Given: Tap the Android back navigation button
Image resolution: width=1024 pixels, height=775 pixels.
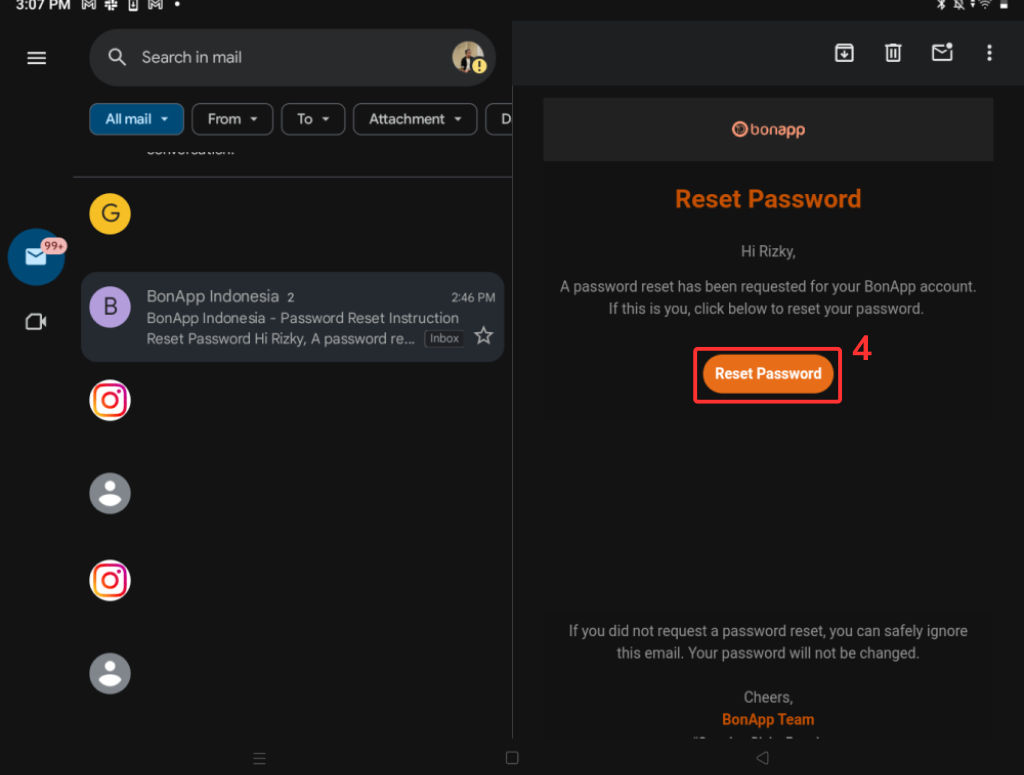Looking at the screenshot, I should tap(762, 757).
